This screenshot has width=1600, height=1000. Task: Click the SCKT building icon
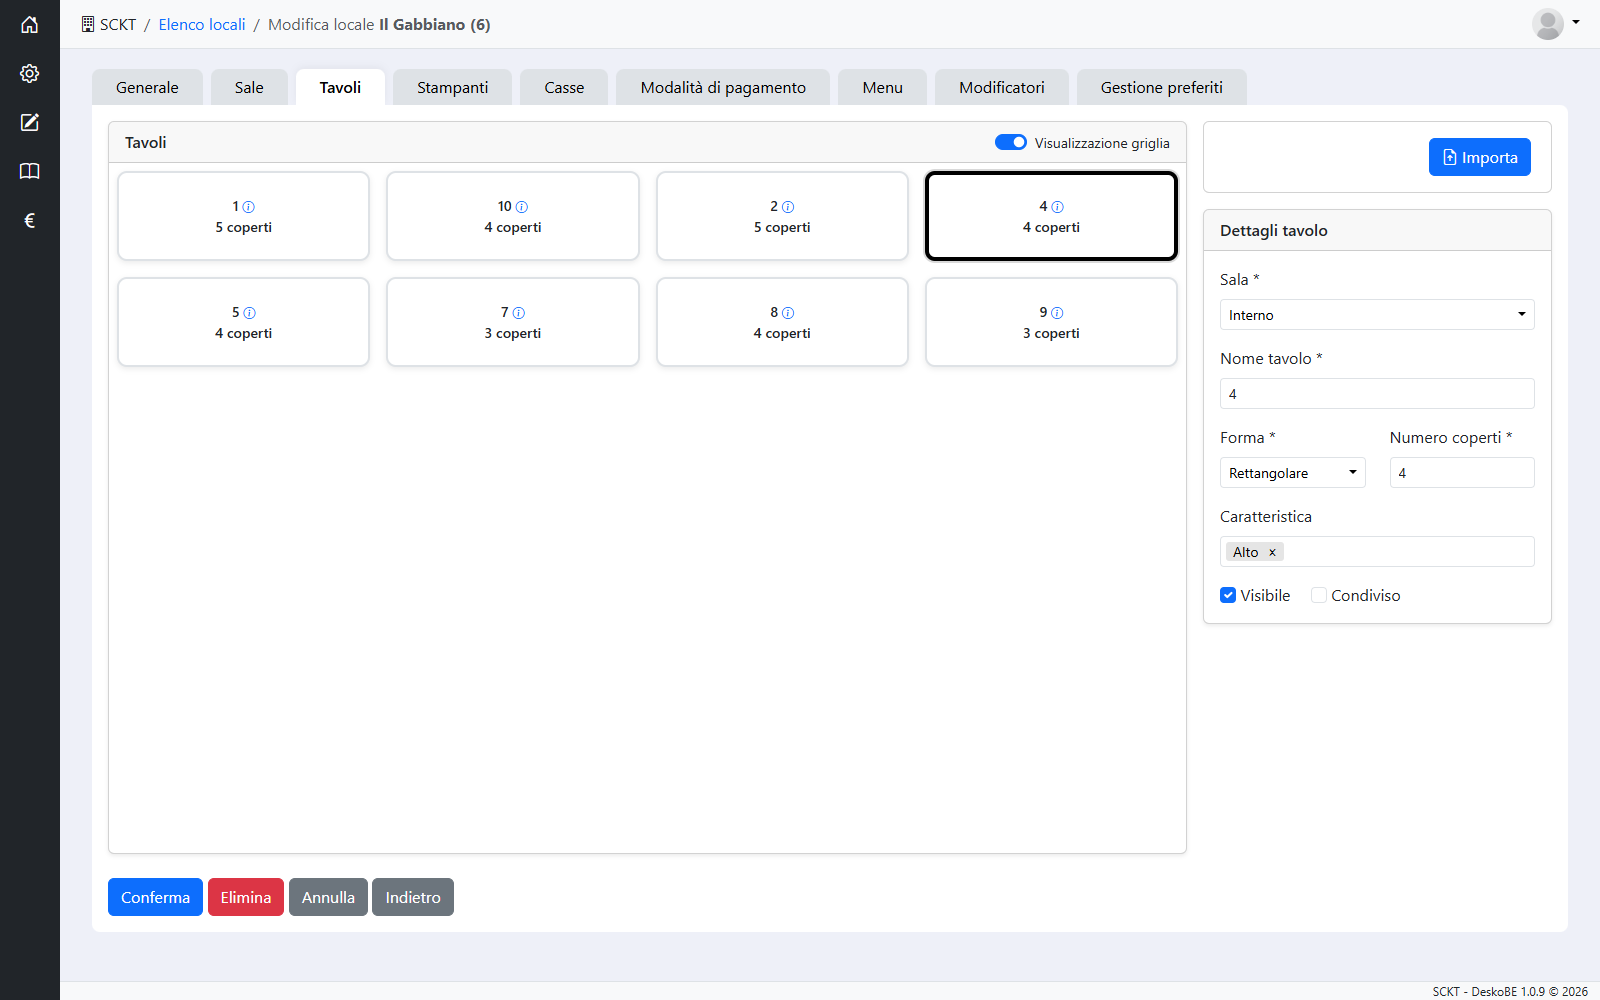(x=88, y=24)
